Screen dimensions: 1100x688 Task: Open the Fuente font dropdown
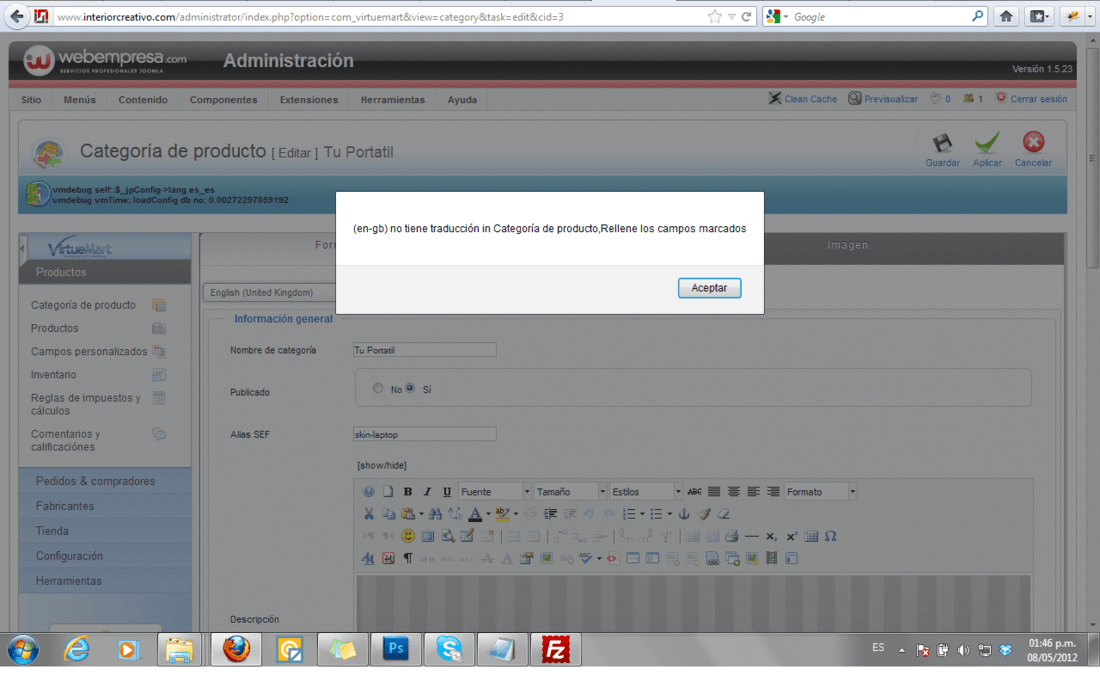[x=495, y=492]
